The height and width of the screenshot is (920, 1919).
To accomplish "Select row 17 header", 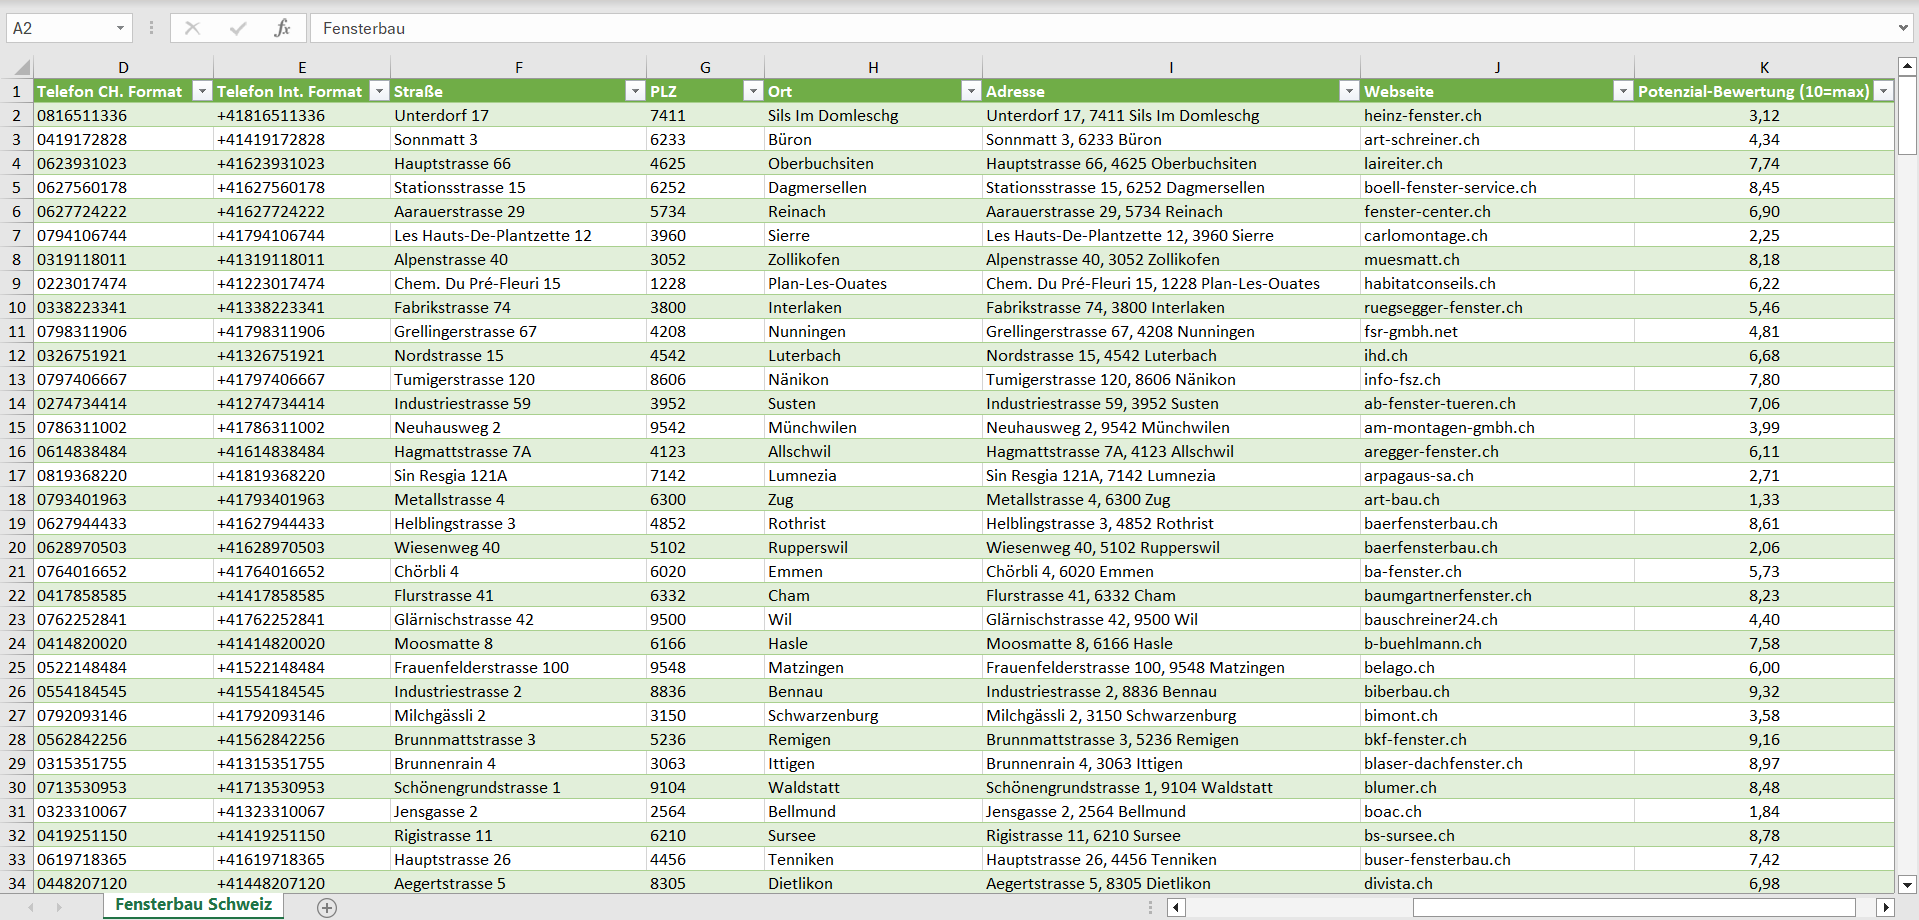I will click(x=17, y=475).
